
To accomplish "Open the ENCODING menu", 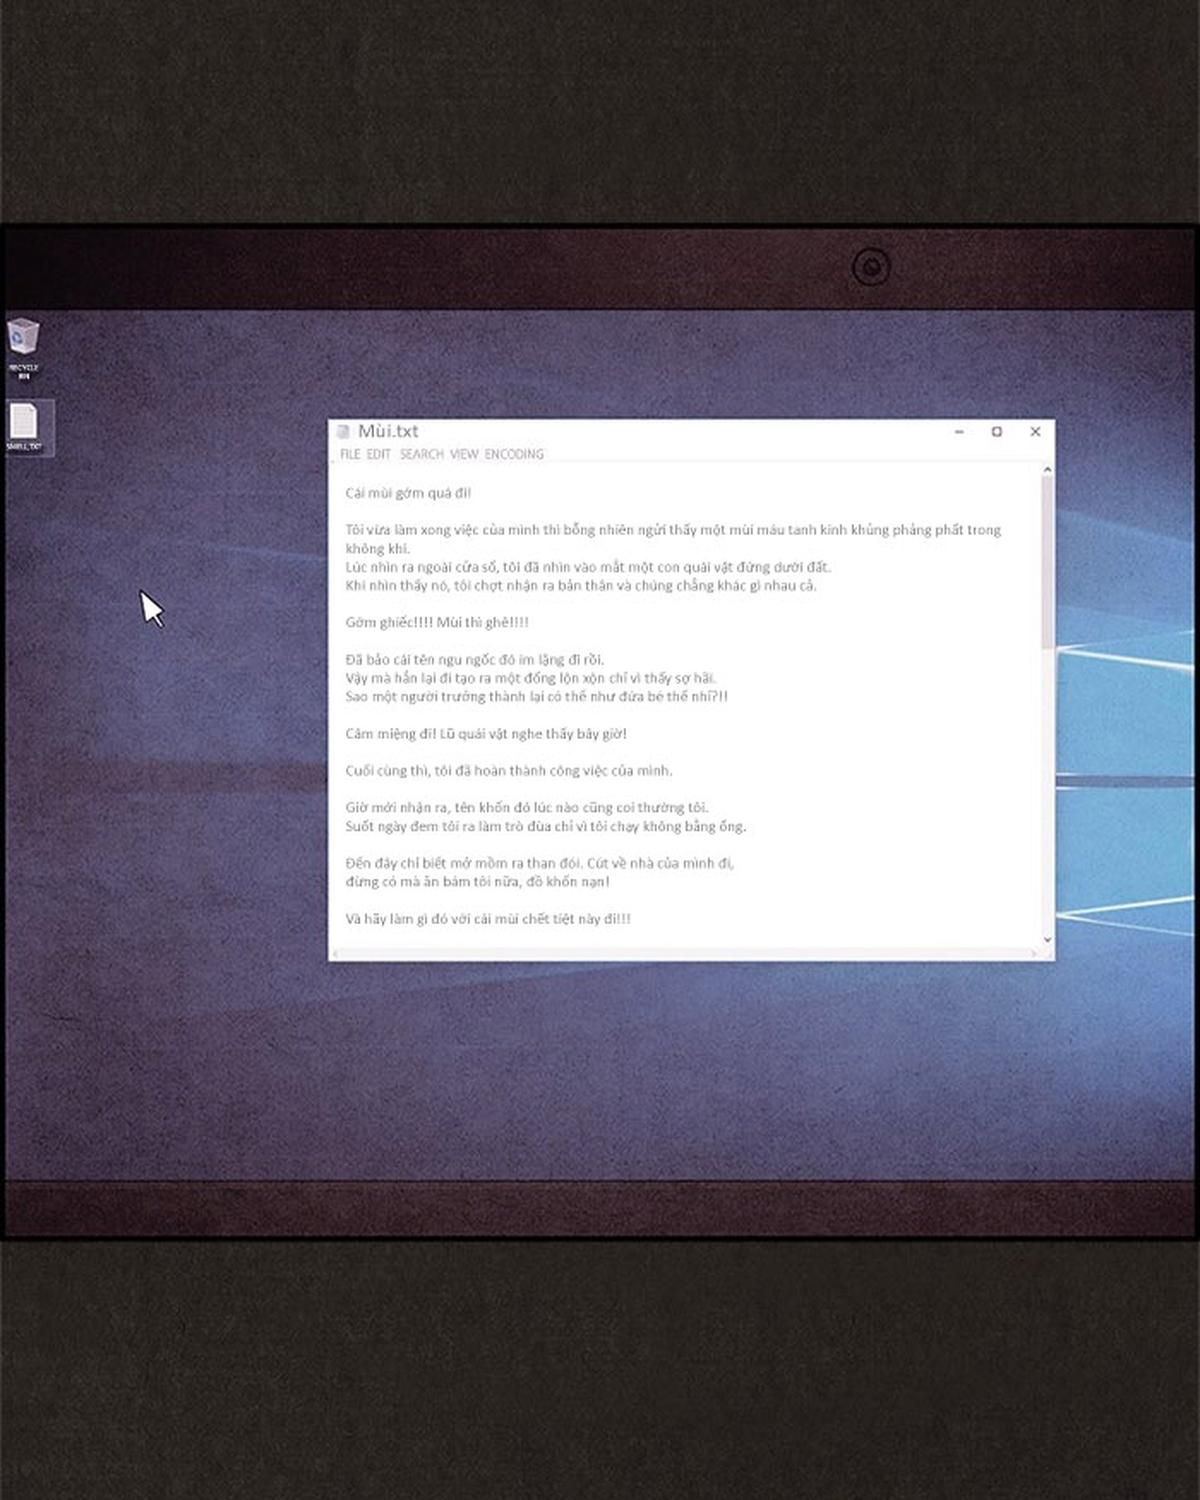I will tap(514, 454).
